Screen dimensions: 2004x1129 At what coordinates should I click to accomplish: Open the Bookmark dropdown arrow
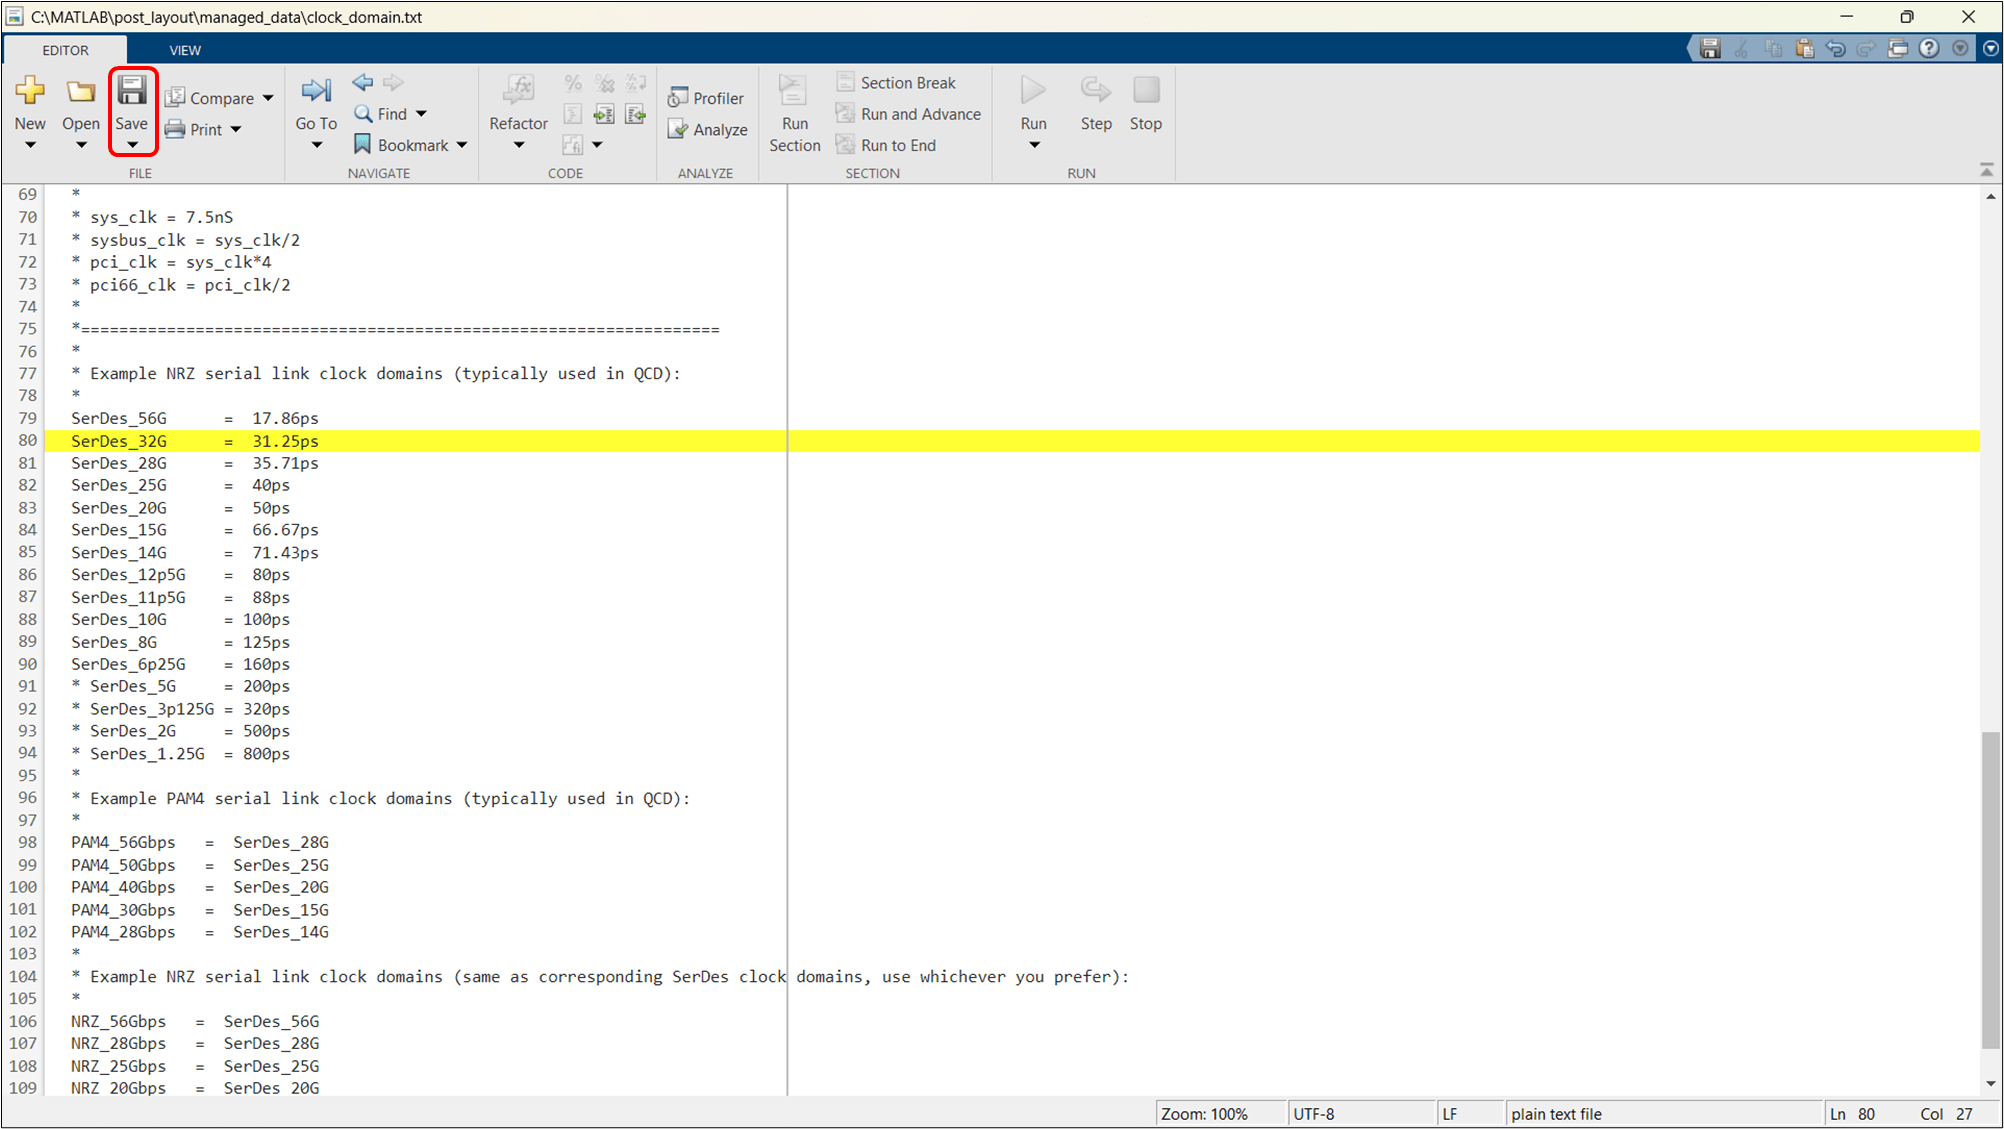(x=462, y=146)
